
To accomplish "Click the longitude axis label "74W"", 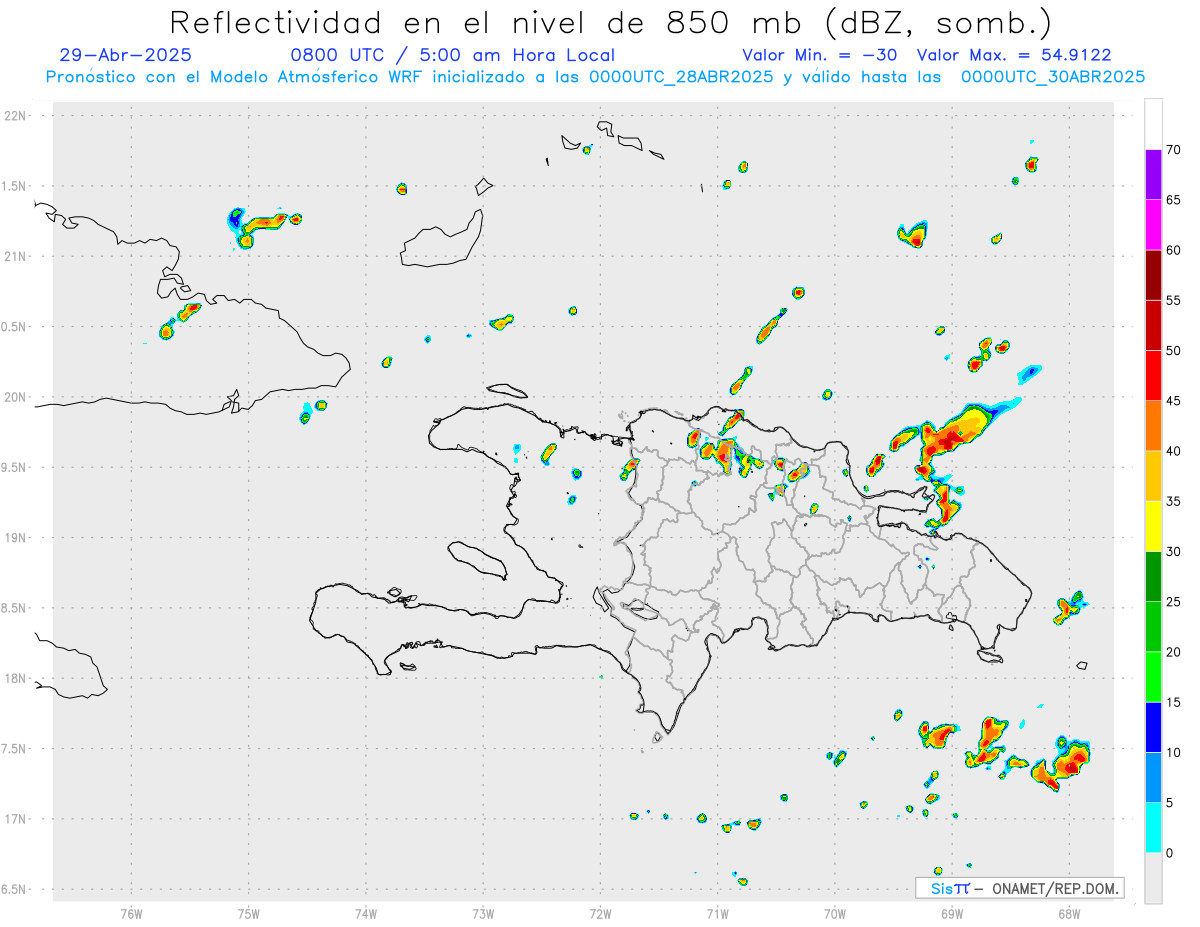I will click(x=366, y=913).
